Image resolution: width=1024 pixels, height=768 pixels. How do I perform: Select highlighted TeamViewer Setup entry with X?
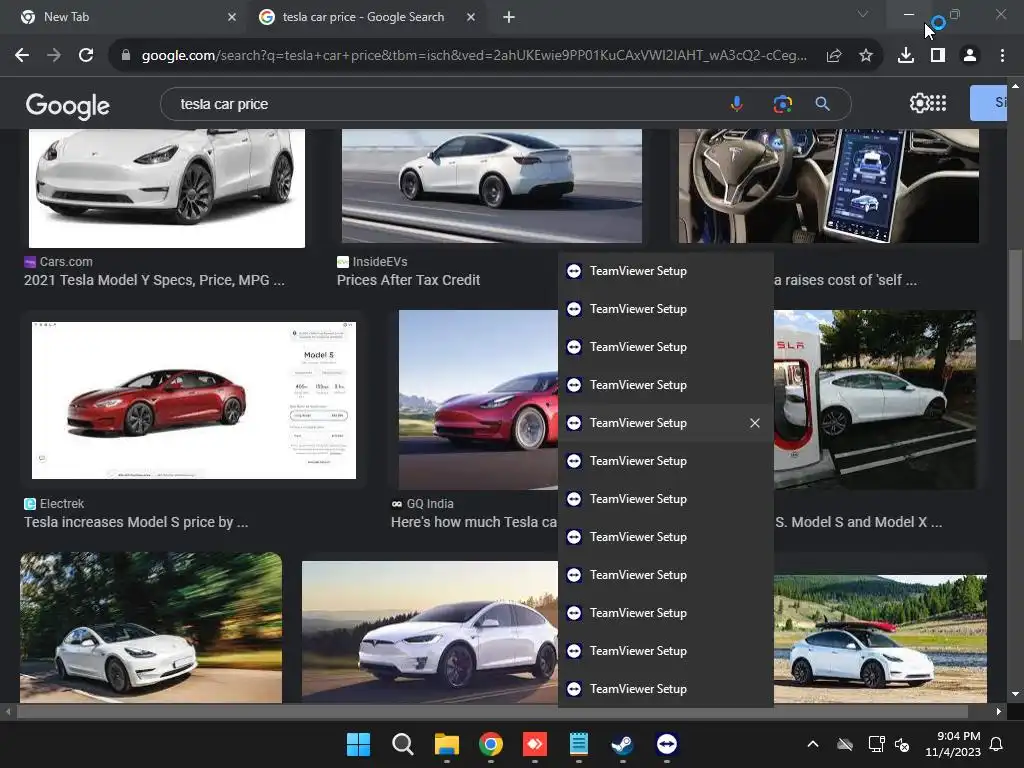pyautogui.click(x=665, y=423)
